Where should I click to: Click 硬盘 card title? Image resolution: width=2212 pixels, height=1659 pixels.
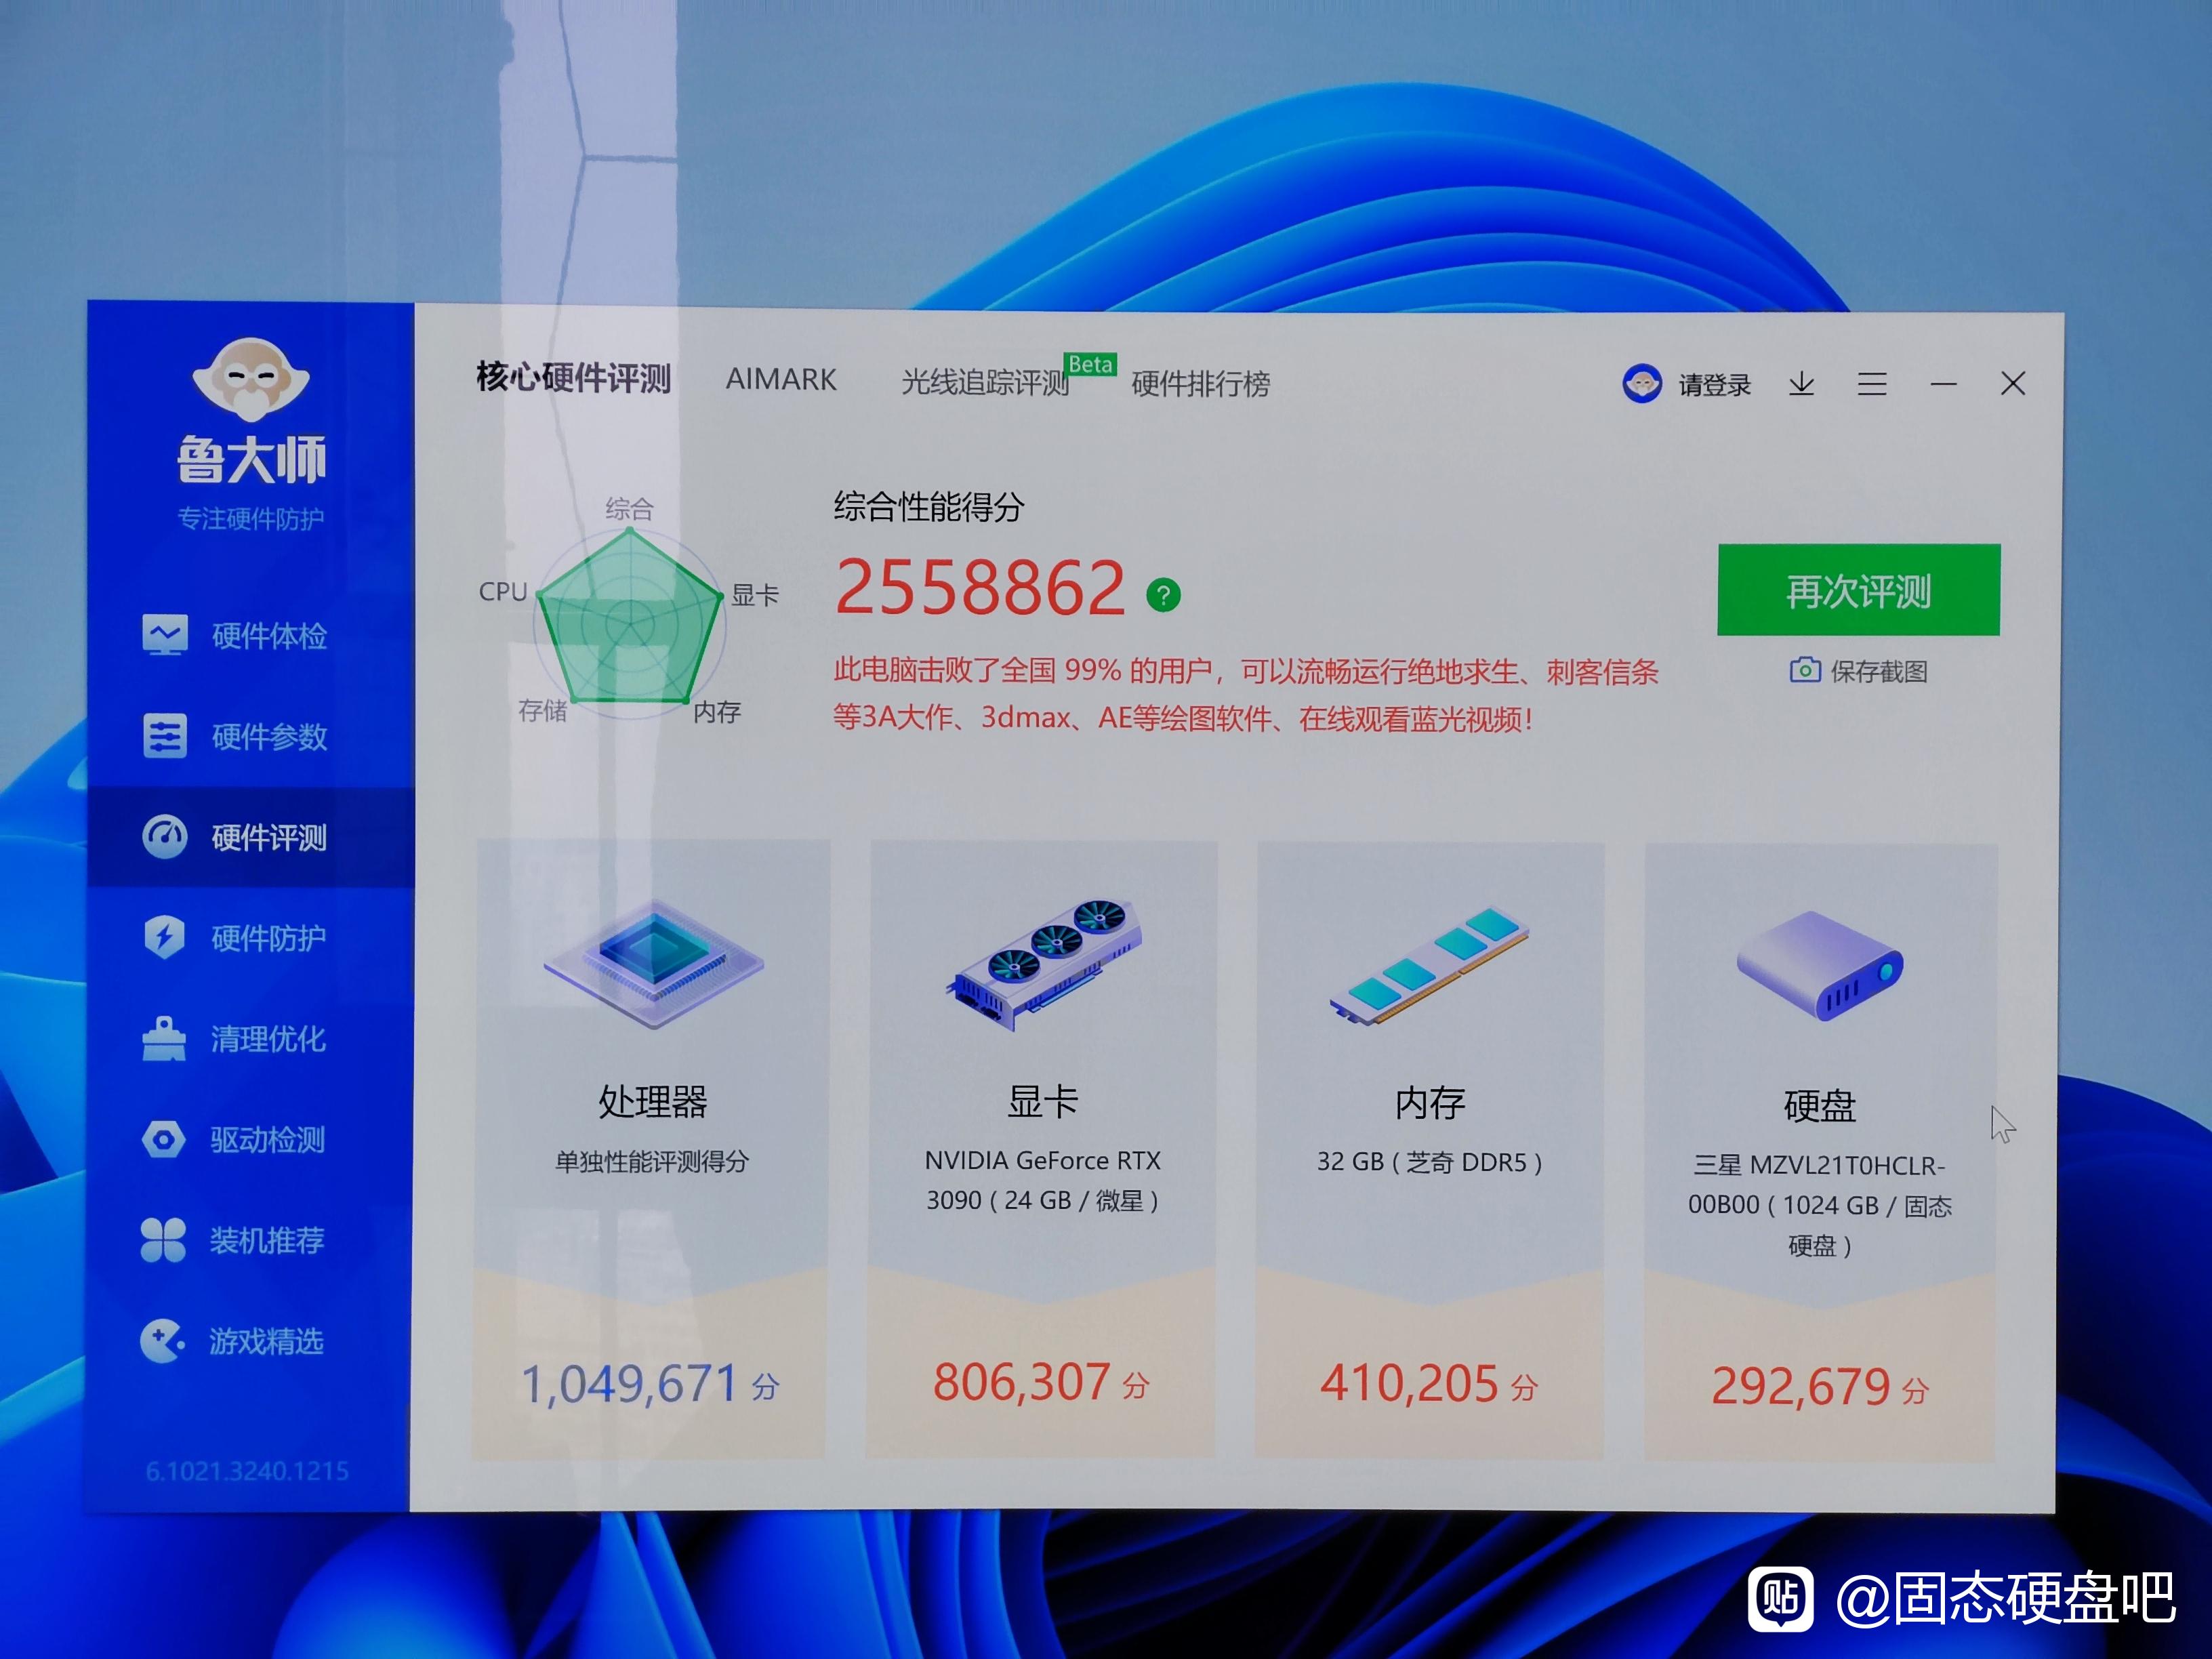pos(1819,1106)
